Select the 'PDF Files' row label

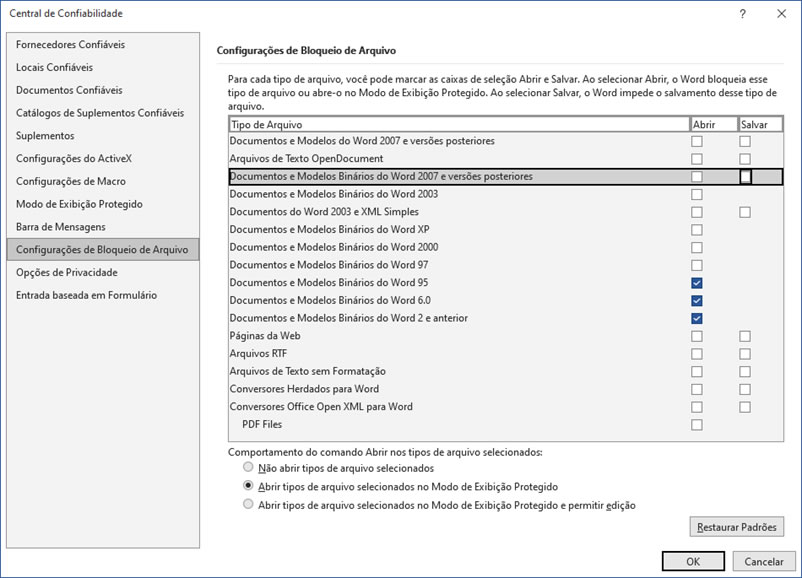pos(262,425)
